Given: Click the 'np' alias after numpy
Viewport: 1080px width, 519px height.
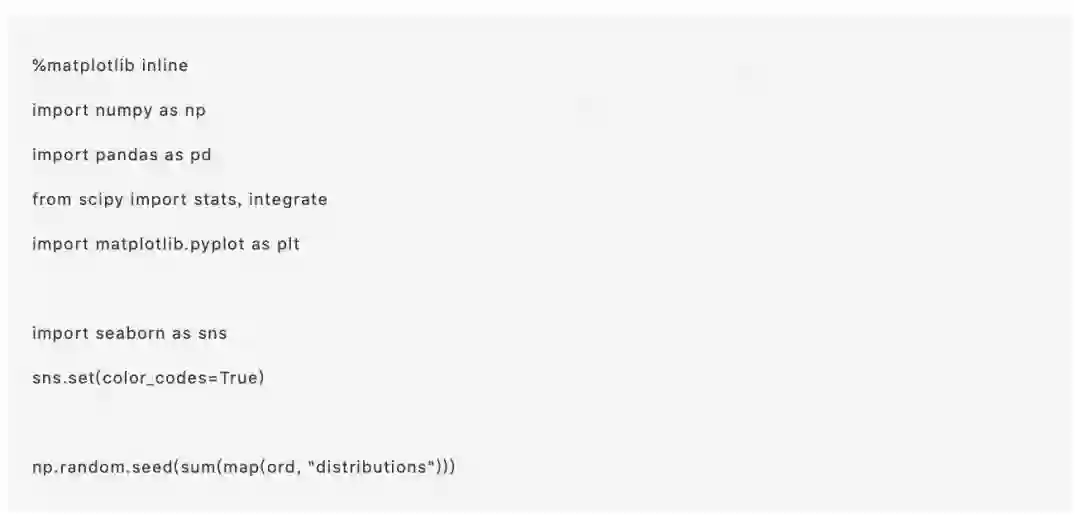Looking at the screenshot, I should [x=195, y=110].
